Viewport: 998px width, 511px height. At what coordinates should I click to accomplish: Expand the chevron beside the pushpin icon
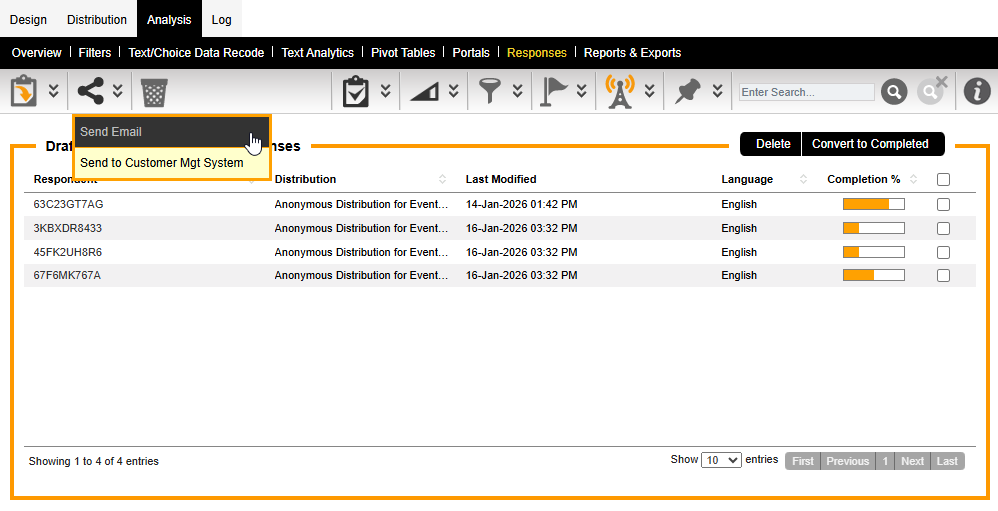(x=717, y=92)
